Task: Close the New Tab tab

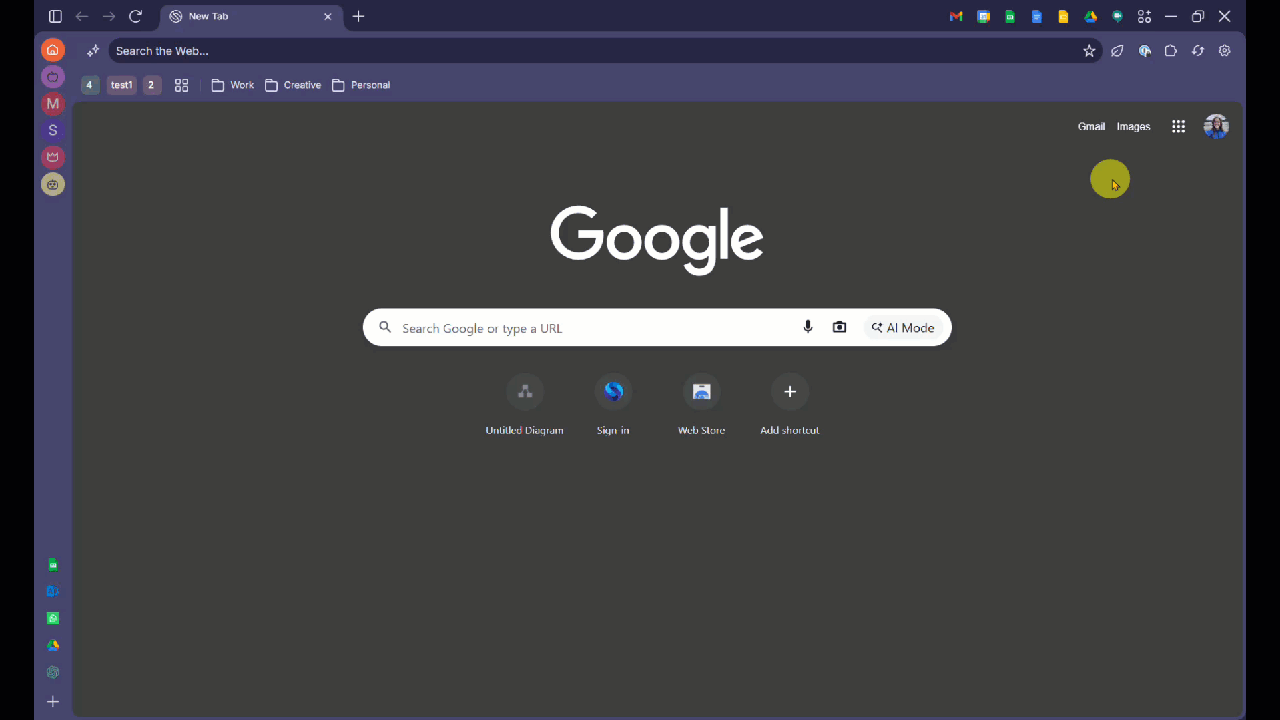Action: point(327,16)
